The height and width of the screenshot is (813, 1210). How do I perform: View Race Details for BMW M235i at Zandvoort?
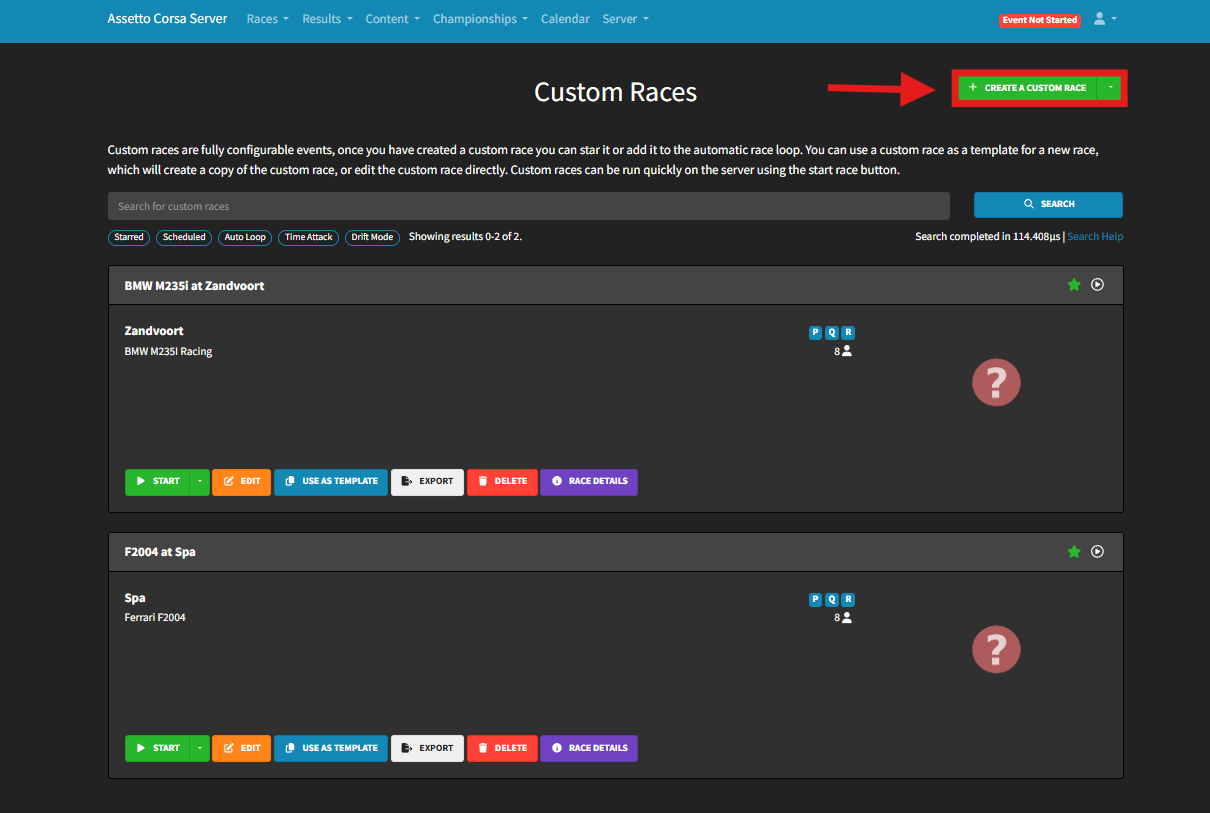coord(589,481)
